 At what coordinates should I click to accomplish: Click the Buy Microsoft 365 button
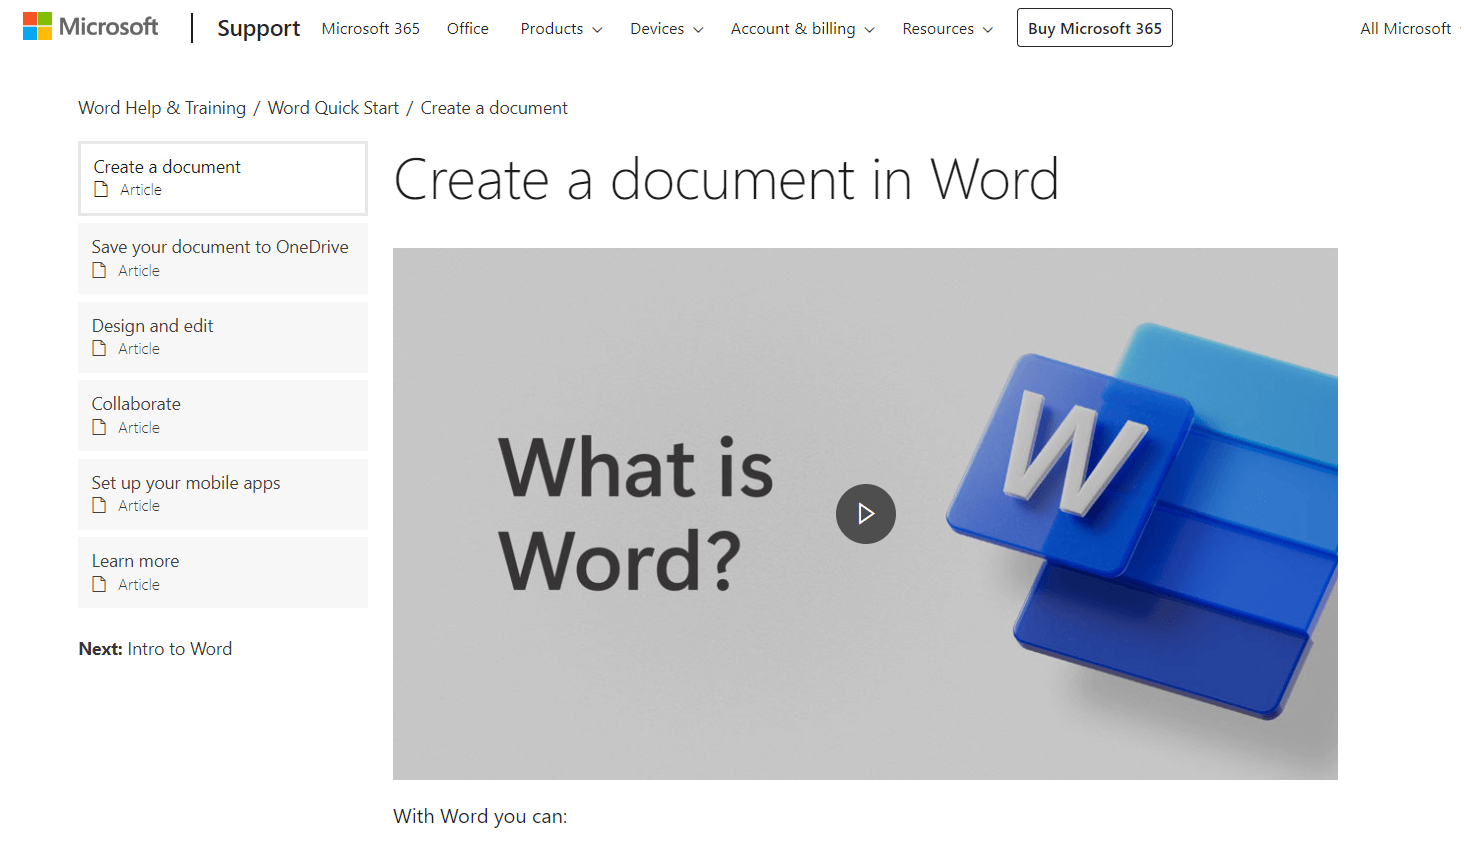(1095, 28)
